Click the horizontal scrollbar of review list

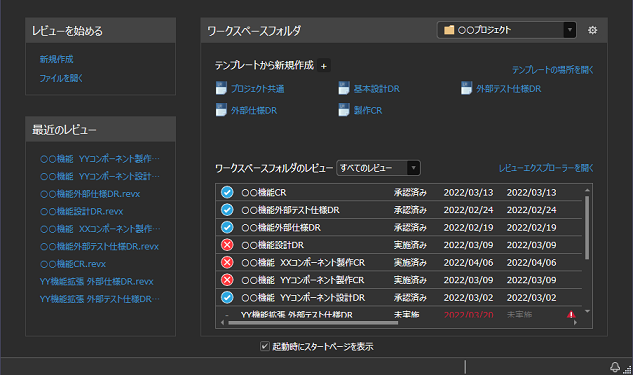pos(313,323)
